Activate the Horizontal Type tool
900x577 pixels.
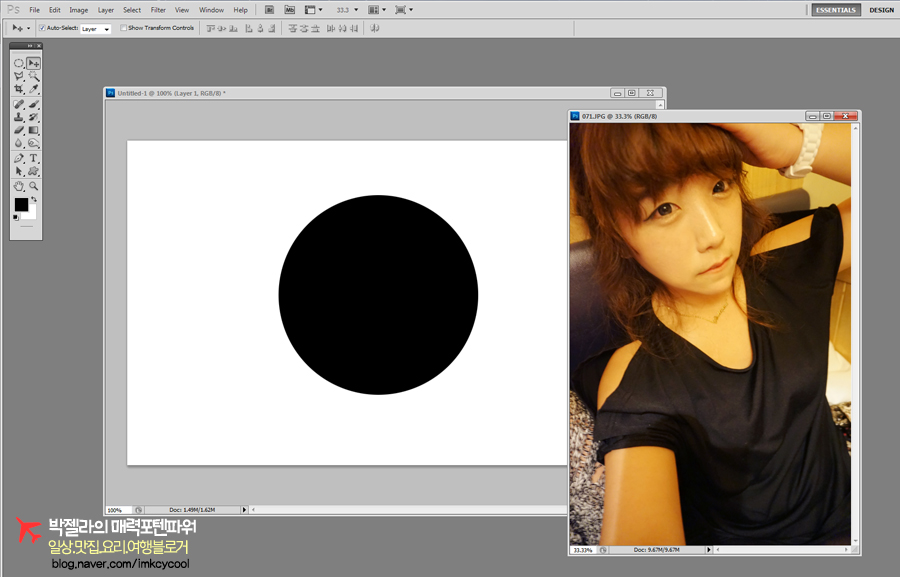point(34,158)
